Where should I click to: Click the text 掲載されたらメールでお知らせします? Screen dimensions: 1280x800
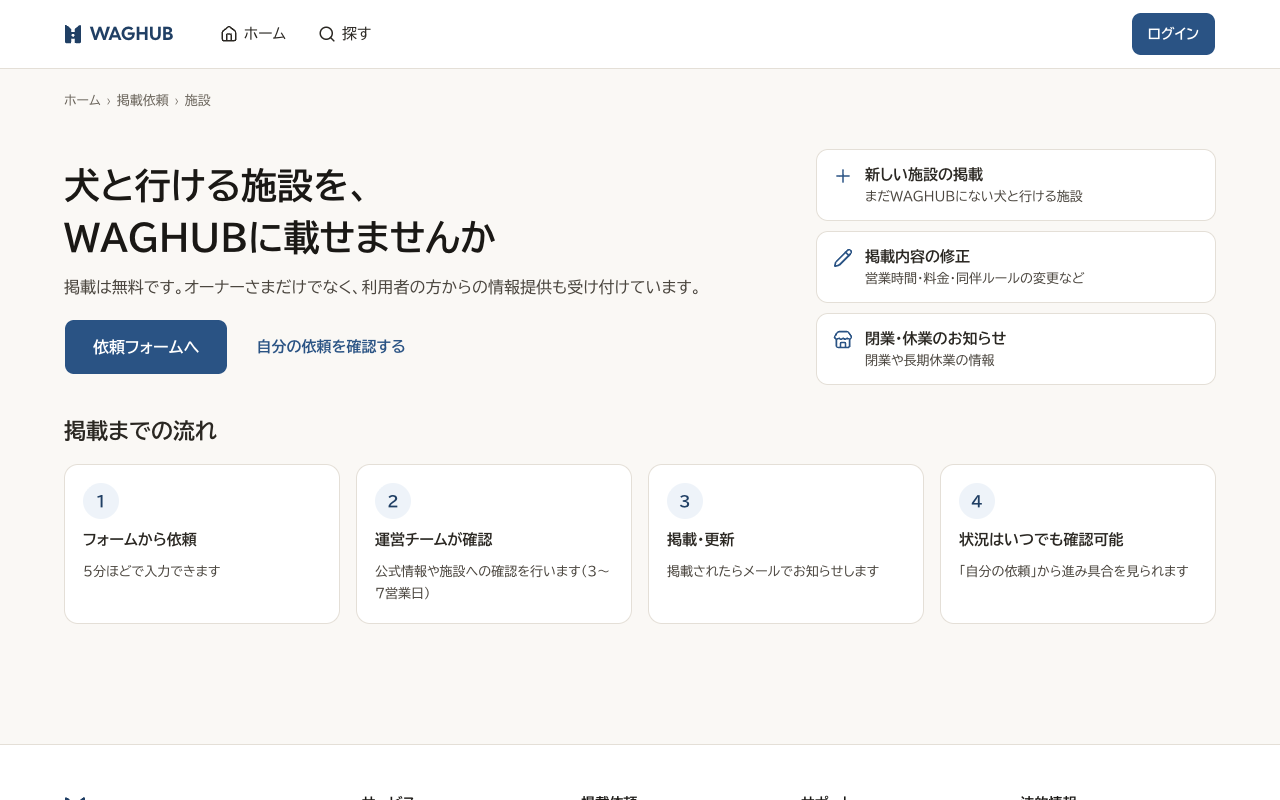tap(773, 571)
